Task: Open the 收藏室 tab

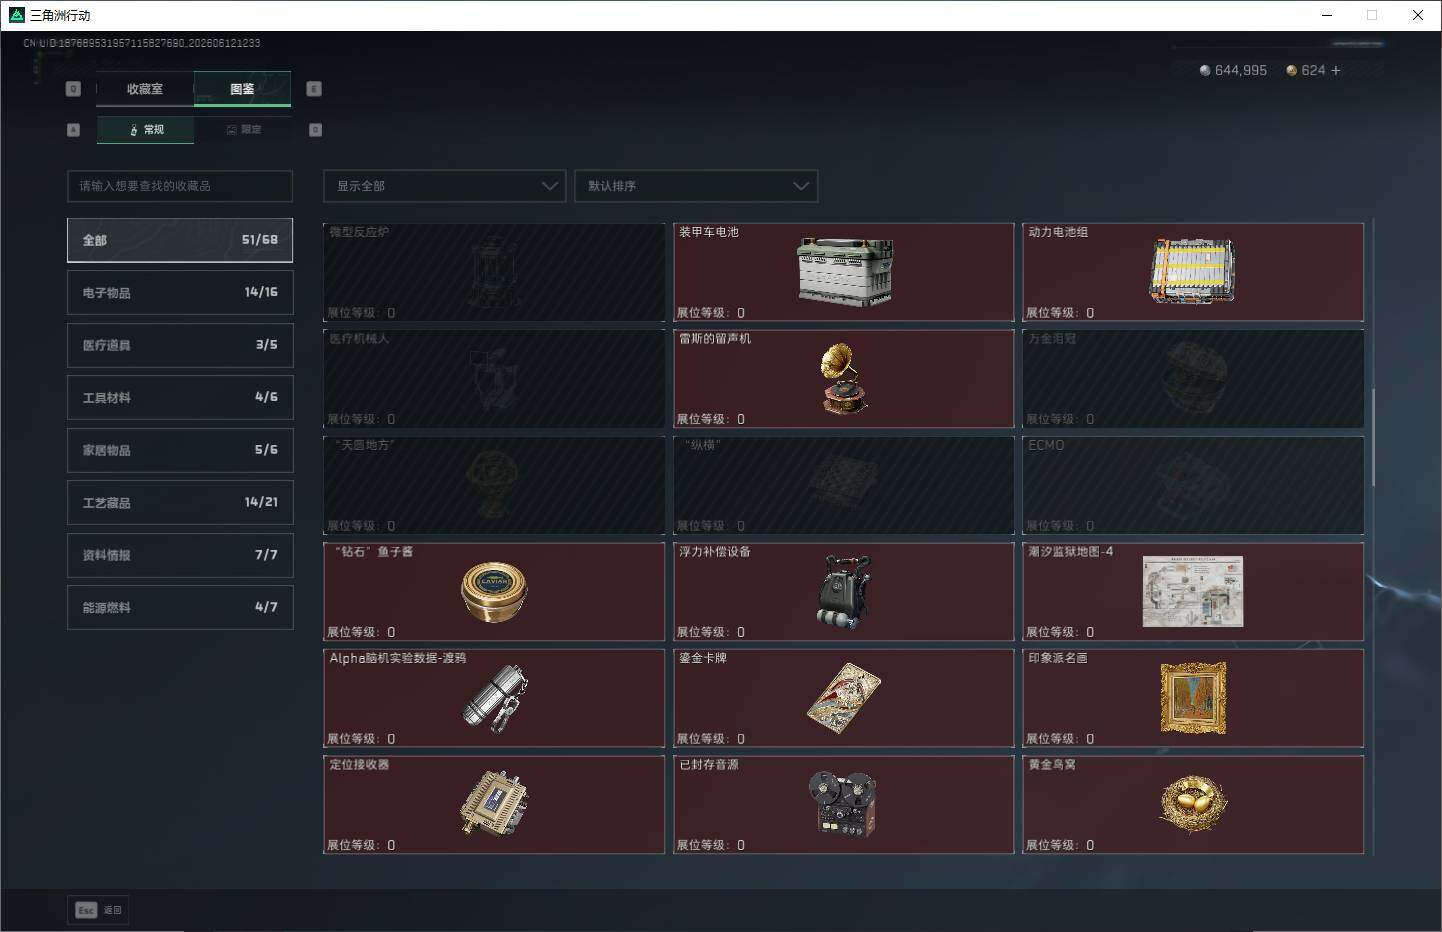Action: tap(145, 89)
